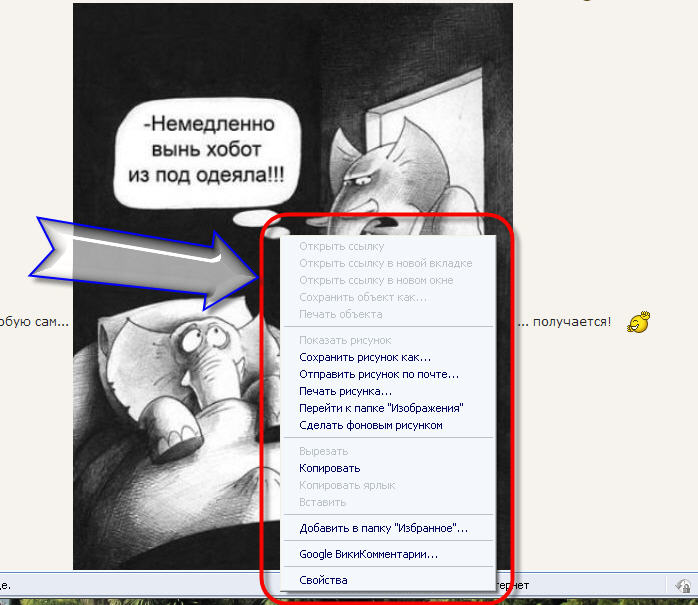Click greyed 'Вставить' menu entry
Image resolution: width=698 pixels, height=605 pixels.
[388, 502]
